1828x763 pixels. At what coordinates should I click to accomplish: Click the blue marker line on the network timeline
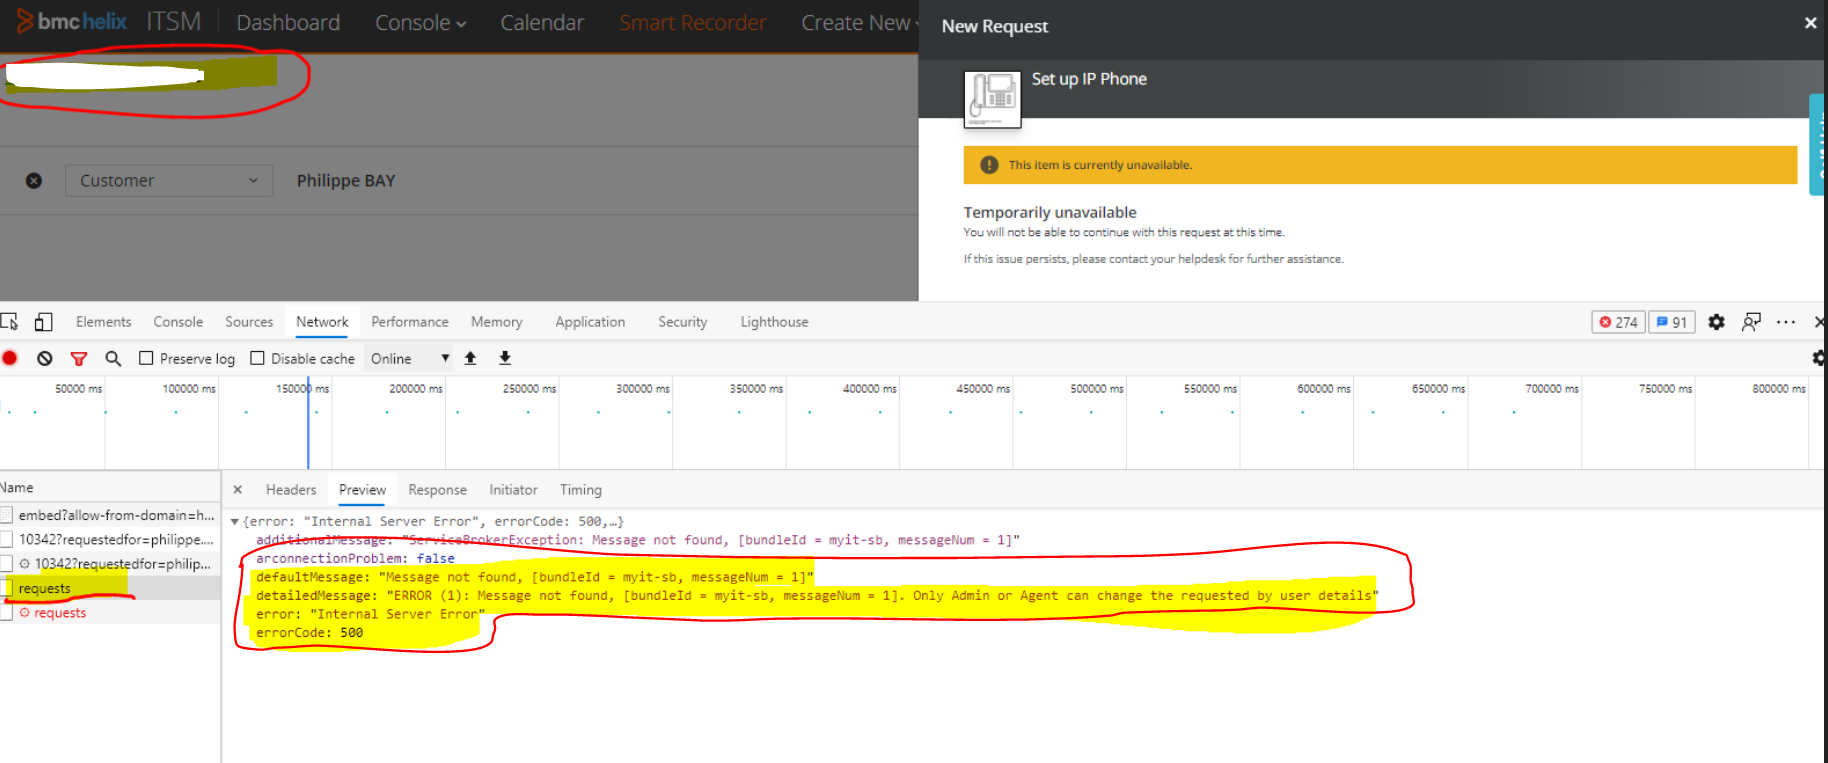click(308, 423)
